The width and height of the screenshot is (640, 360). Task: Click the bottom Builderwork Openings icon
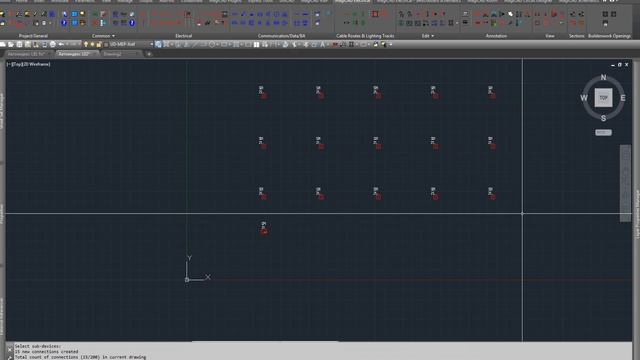point(605,23)
